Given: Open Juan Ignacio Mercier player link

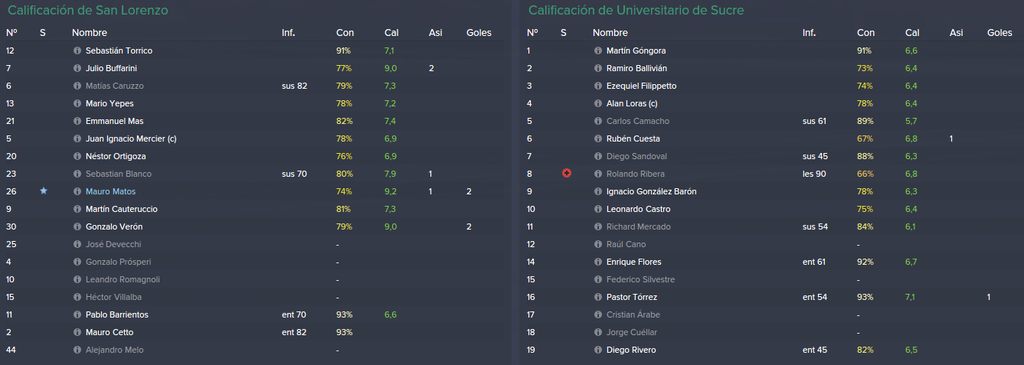Looking at the screenshot, I should pos(131,138).
